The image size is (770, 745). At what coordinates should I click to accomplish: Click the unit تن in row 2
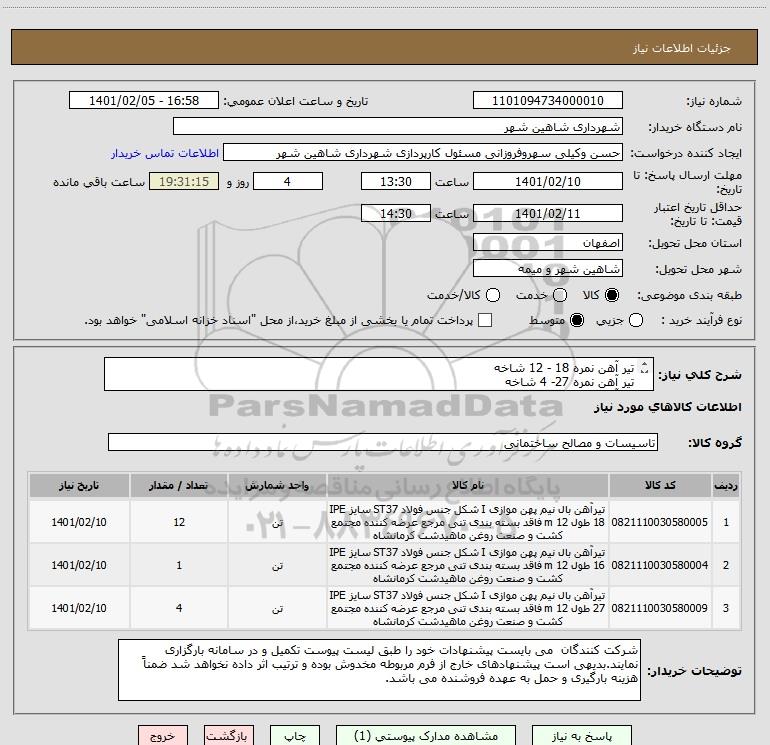tap(277, 566)
